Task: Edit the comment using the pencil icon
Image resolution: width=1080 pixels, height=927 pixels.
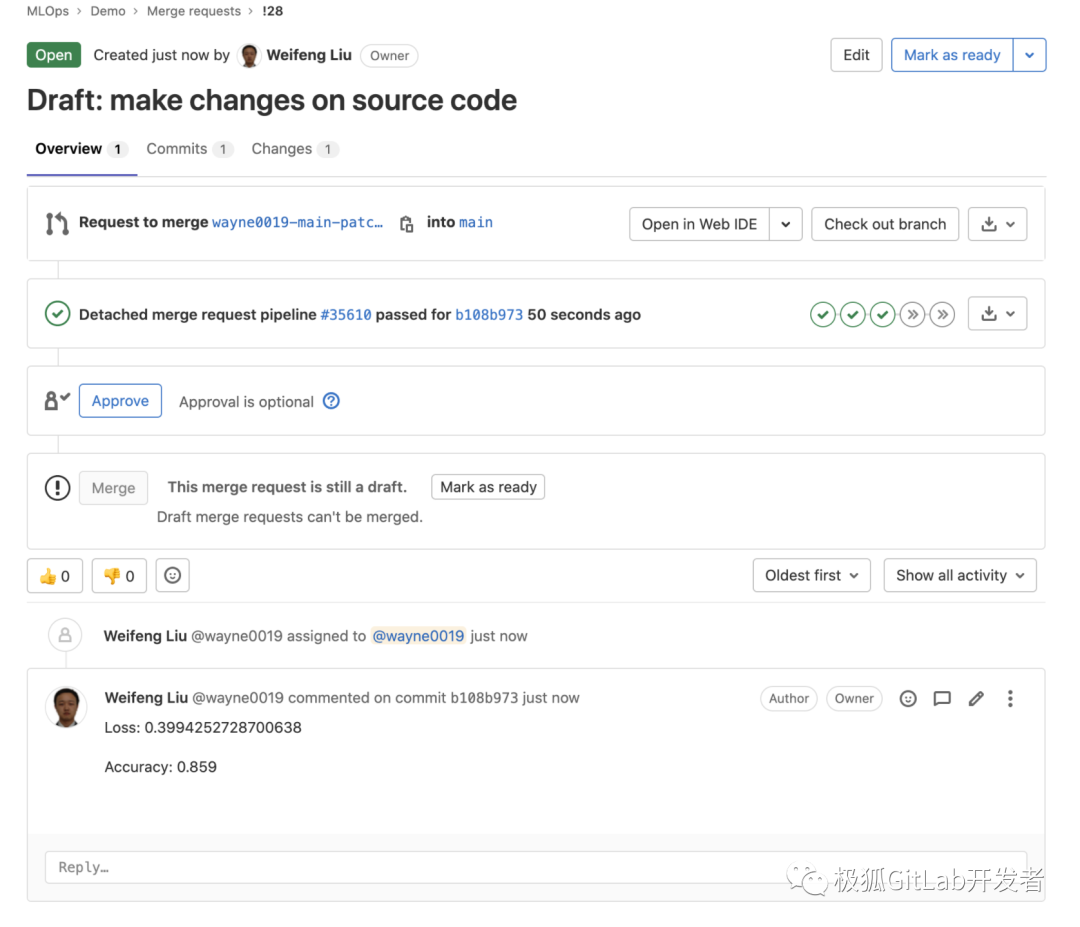Action: tap(976, 698)
